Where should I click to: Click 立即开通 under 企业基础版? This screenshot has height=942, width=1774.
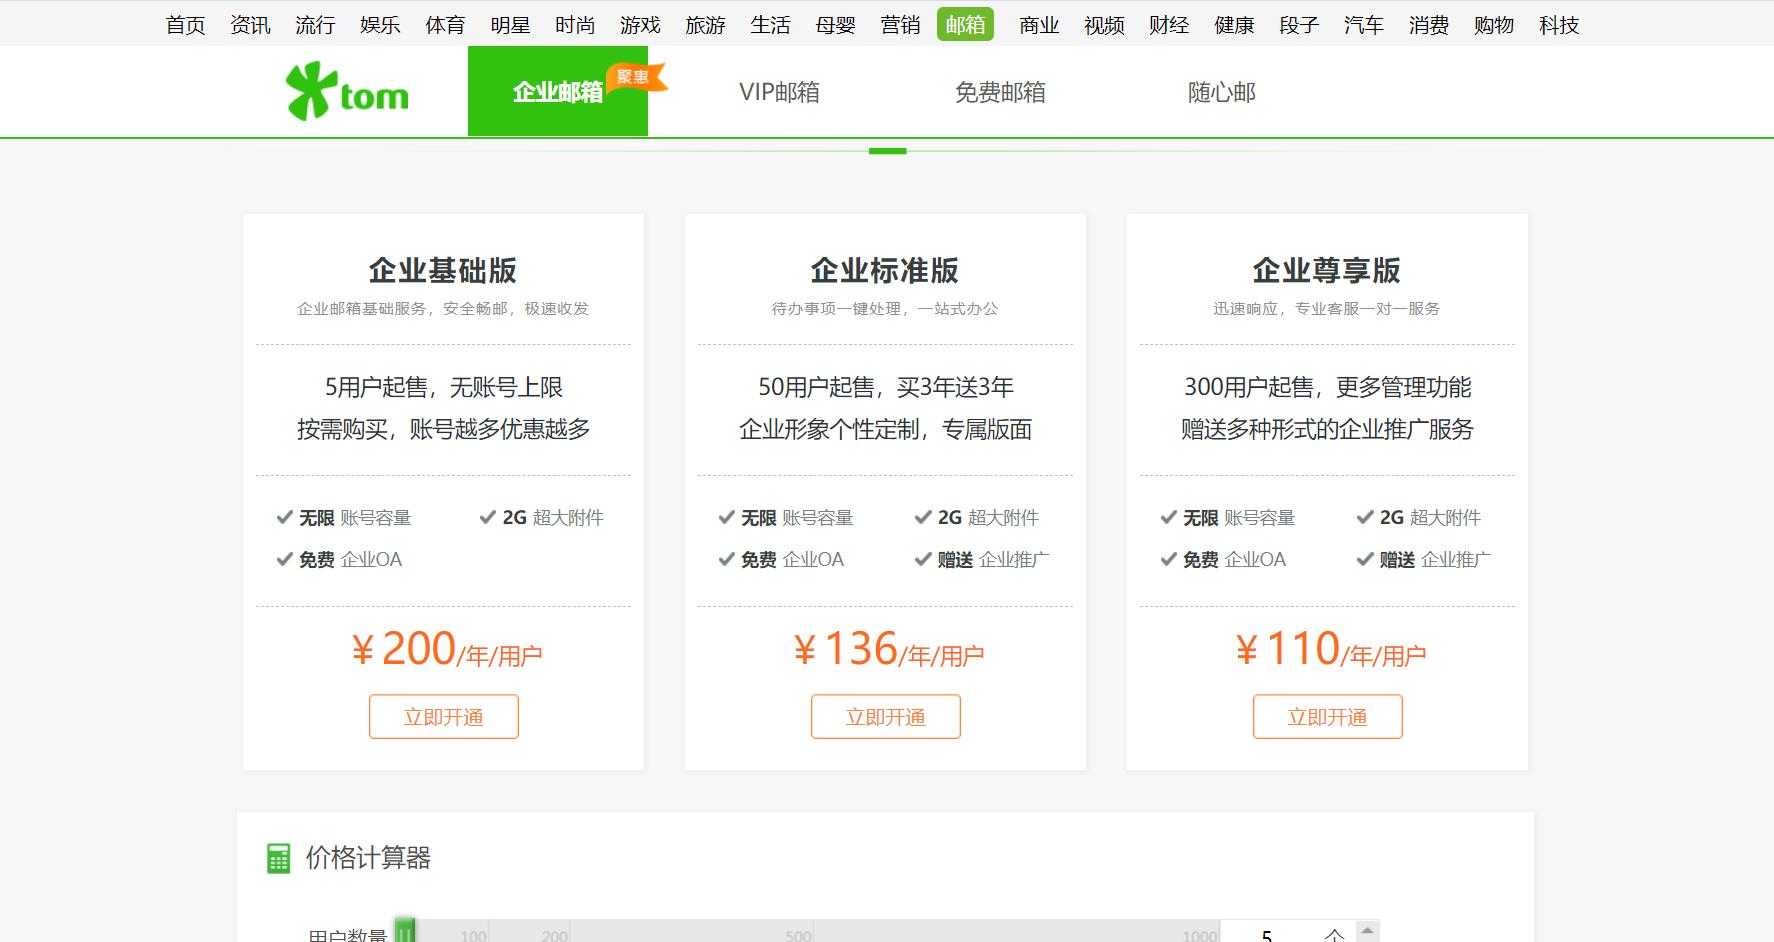tap(443, 716)
